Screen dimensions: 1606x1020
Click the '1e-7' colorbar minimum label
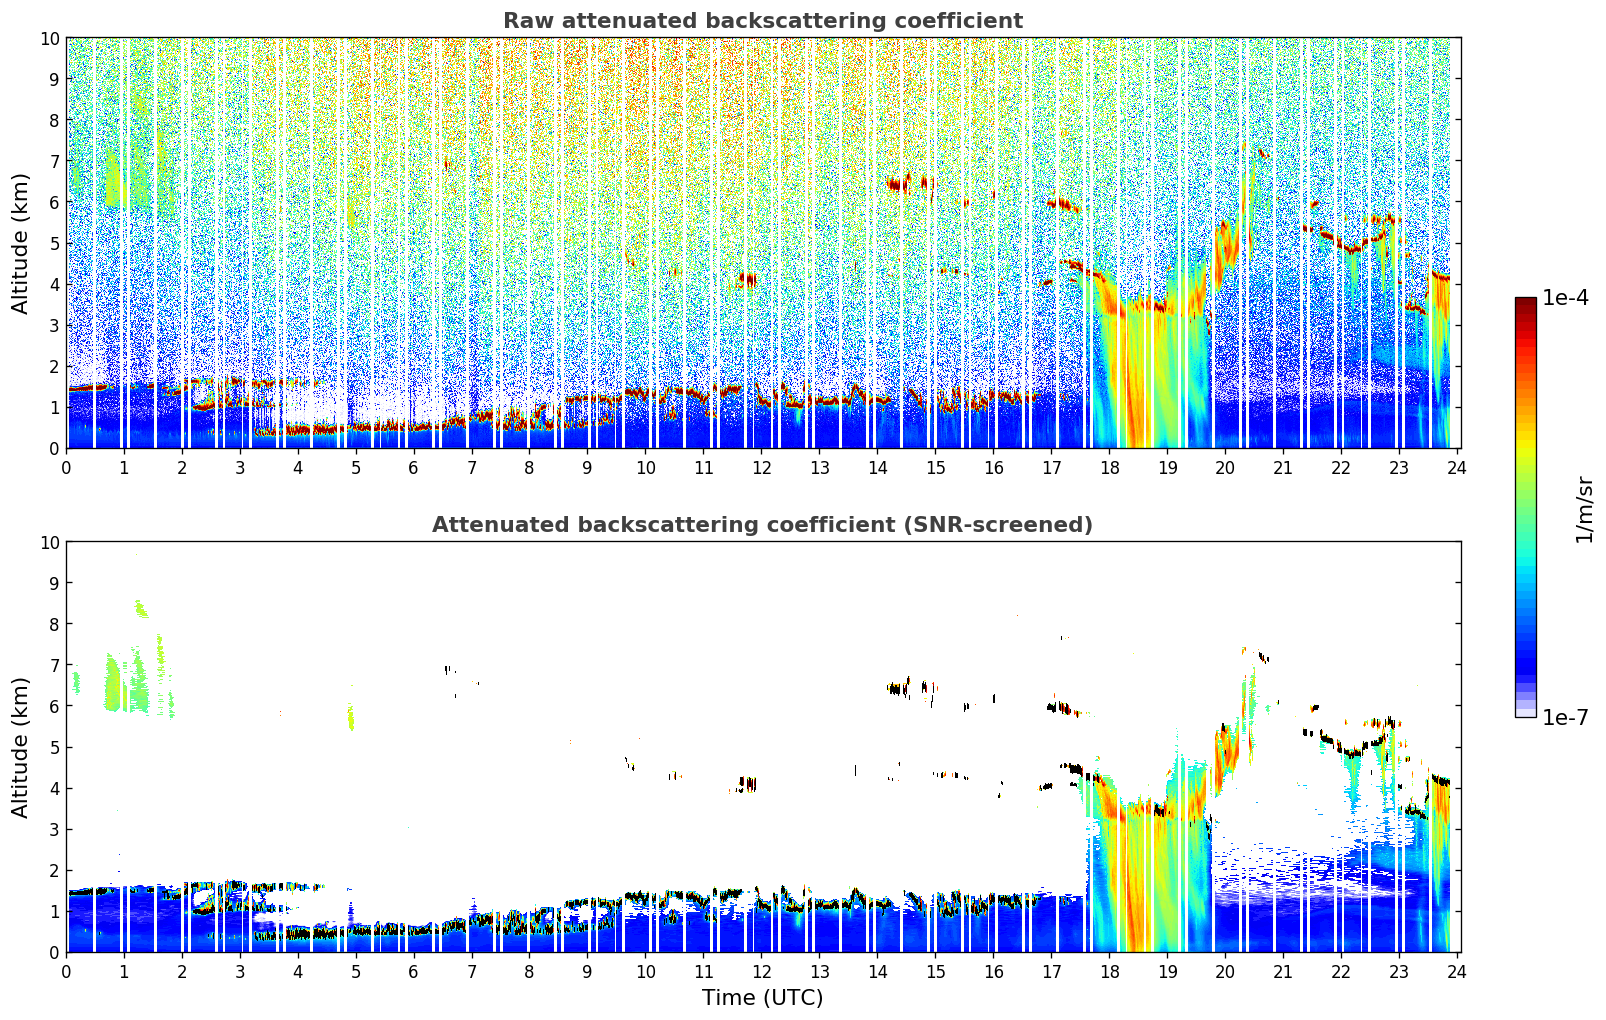tap(1565, 717)
